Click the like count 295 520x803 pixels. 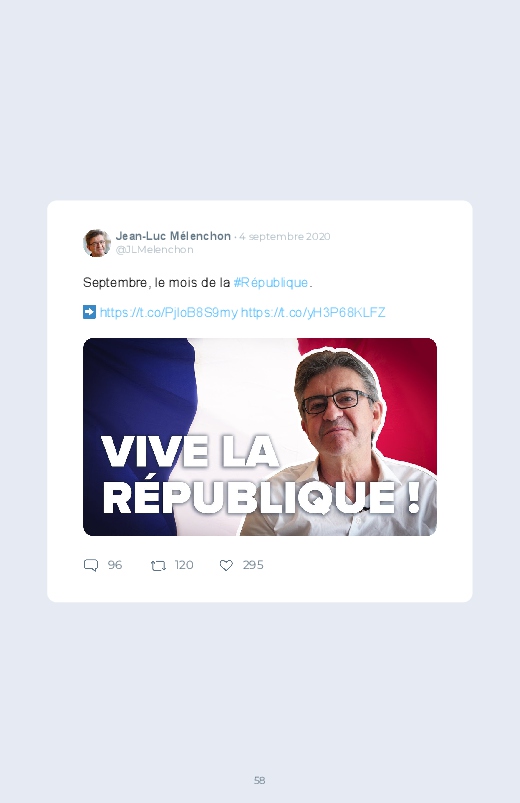[253, 565]
